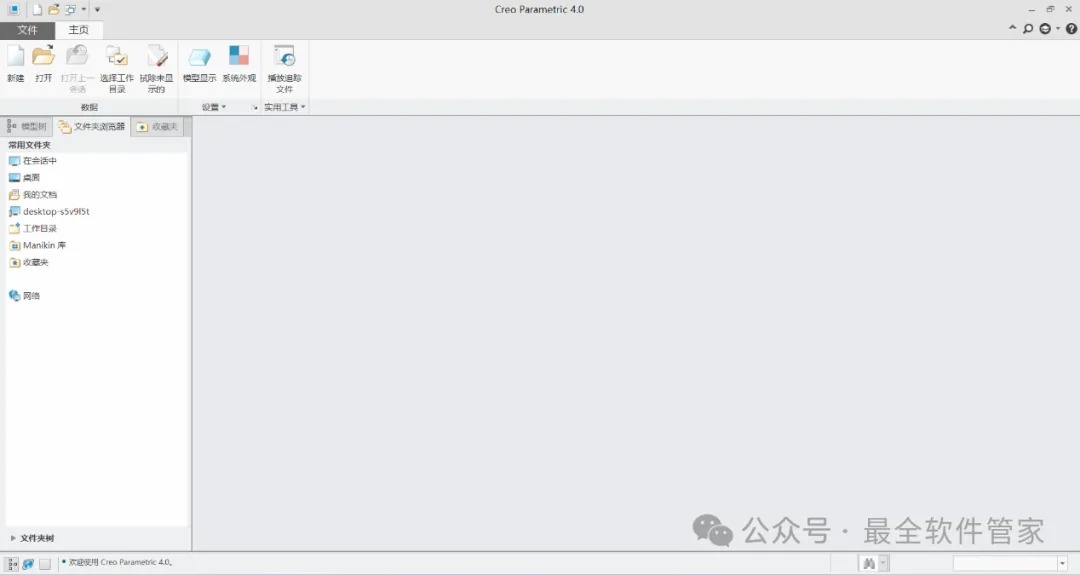This screenshot has height=575, width=1080.
Task: Click the welcome message '欢迎使用 Creo Parametric 4.0'
Action: [x=121, y=563]
